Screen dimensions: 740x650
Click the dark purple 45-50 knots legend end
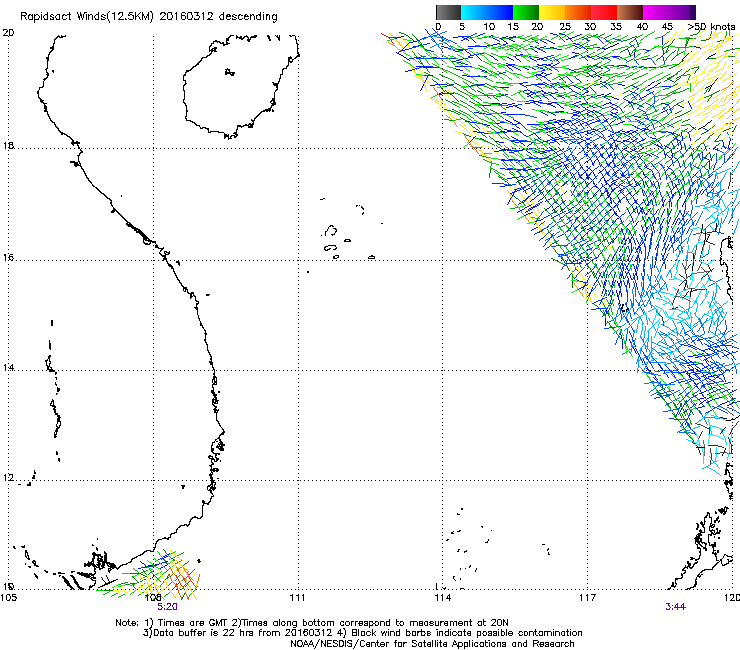tap(682, 12)
